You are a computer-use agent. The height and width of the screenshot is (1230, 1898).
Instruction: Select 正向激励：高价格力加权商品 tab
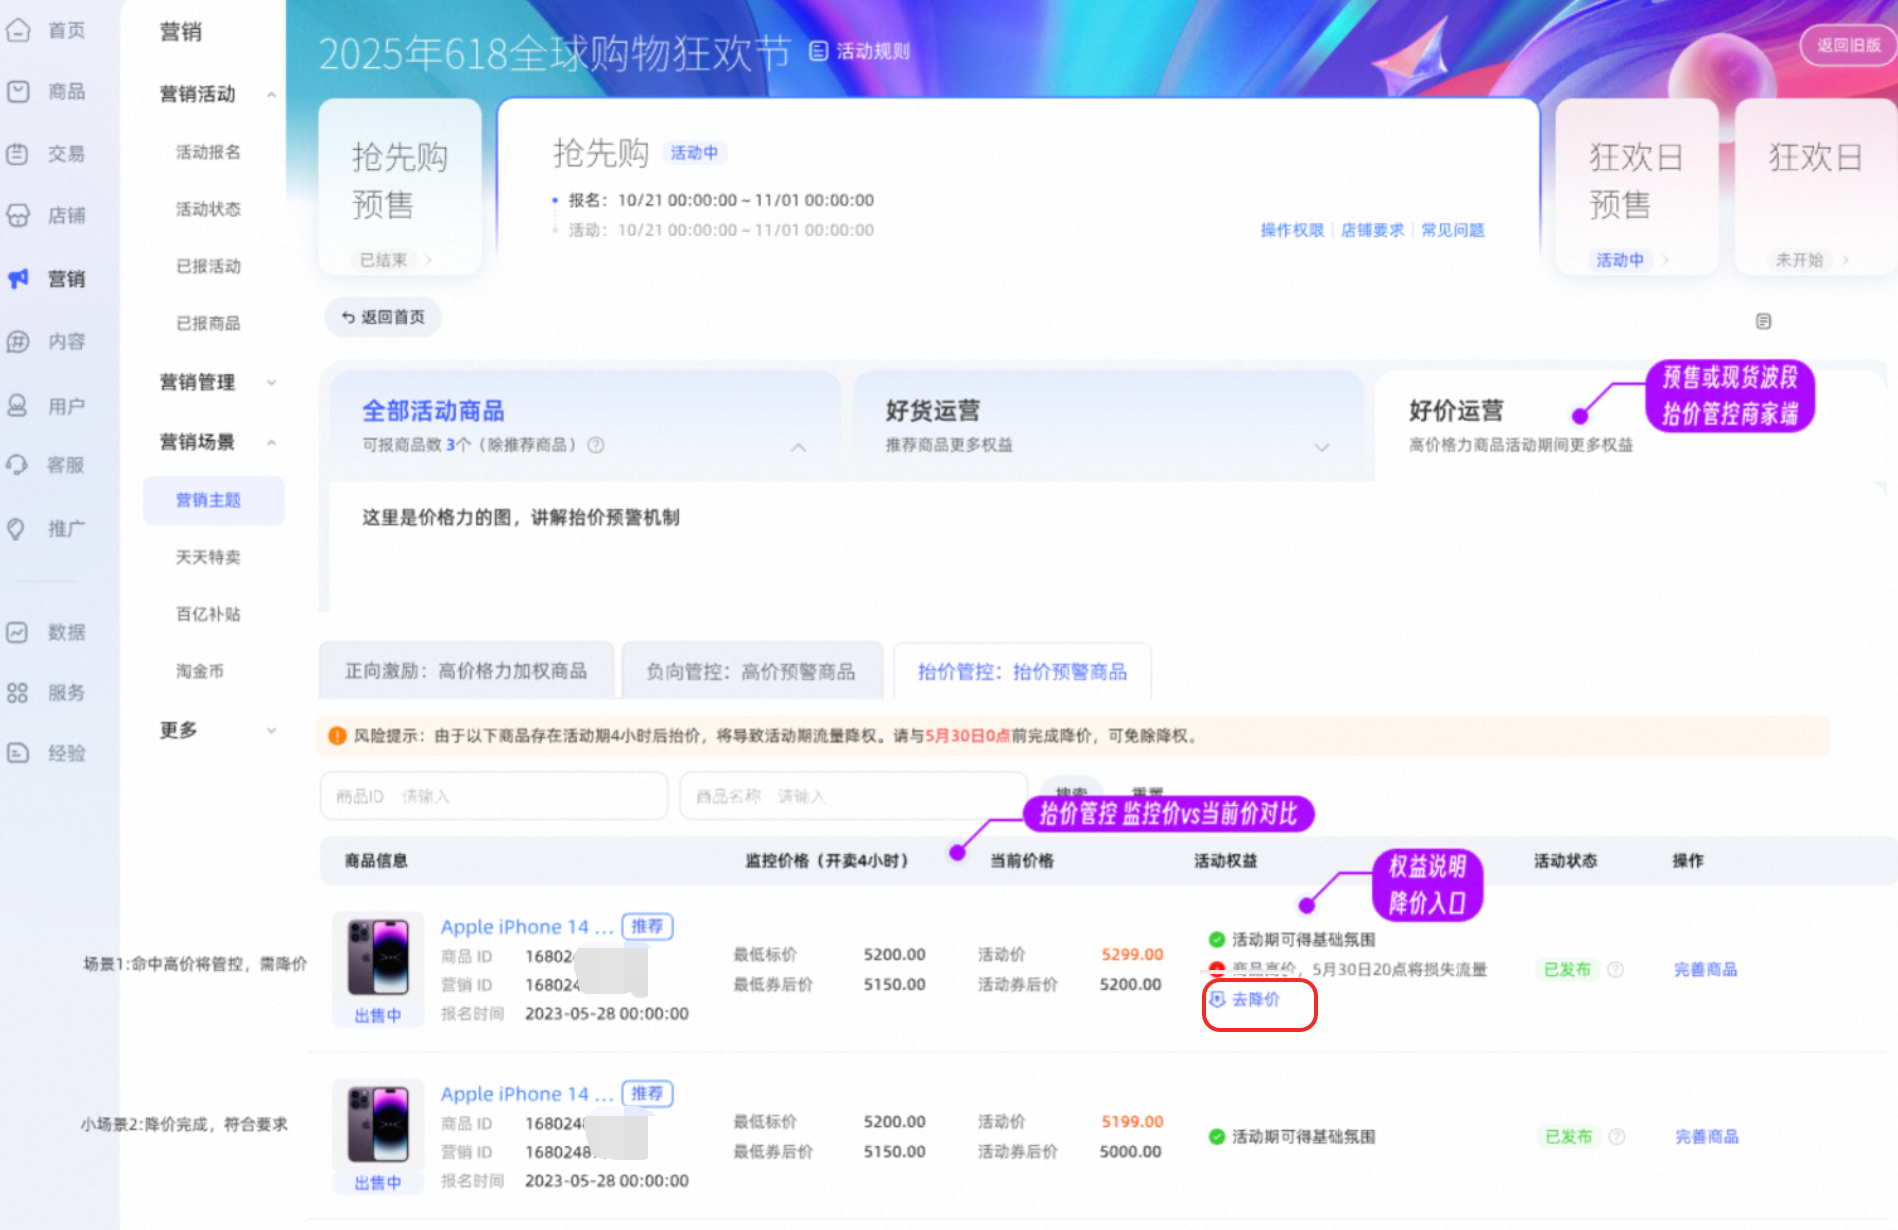pos(466,671)
